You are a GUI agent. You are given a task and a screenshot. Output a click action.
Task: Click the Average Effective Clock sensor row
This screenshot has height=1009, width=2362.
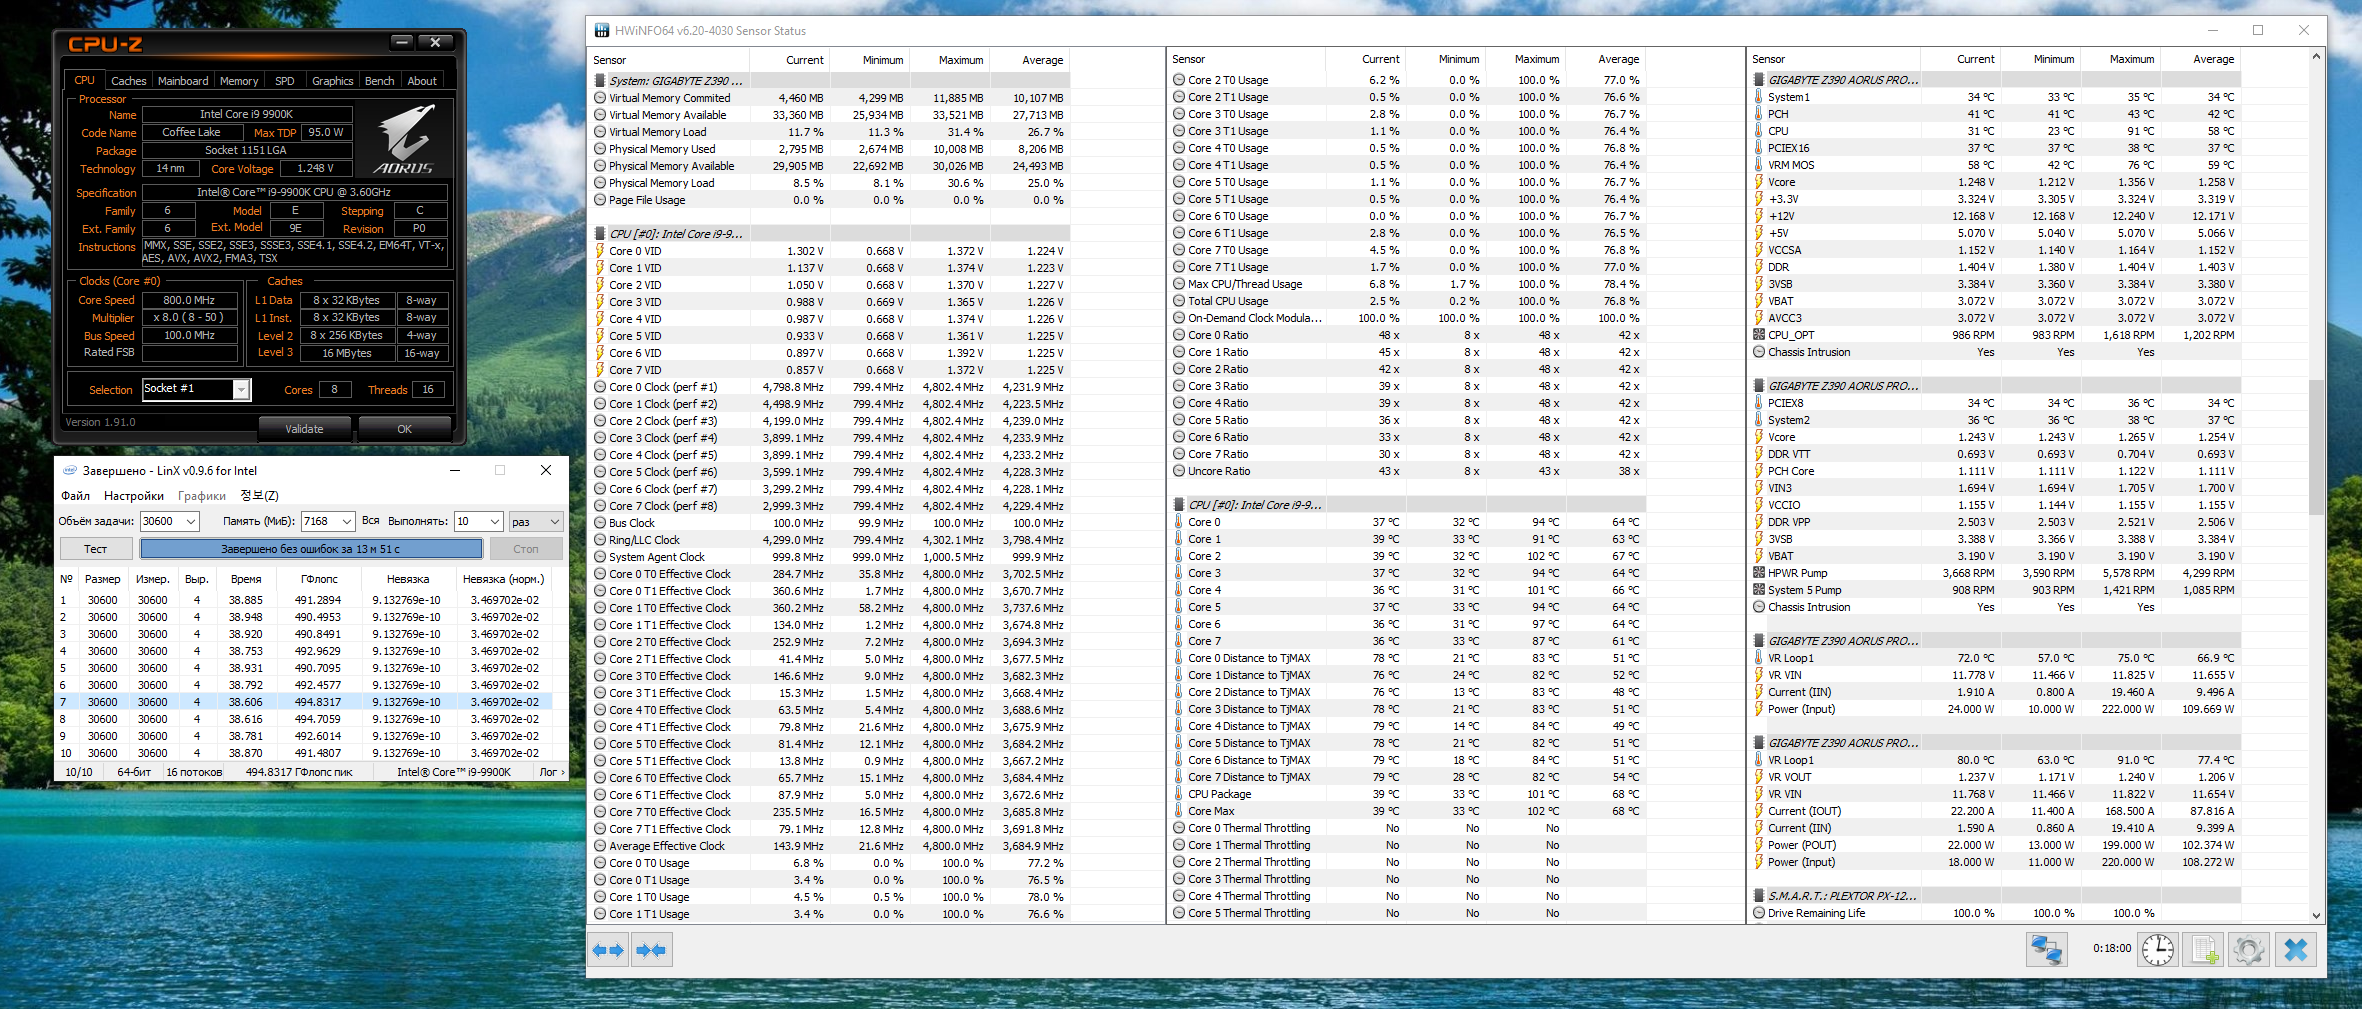point(830,846)
